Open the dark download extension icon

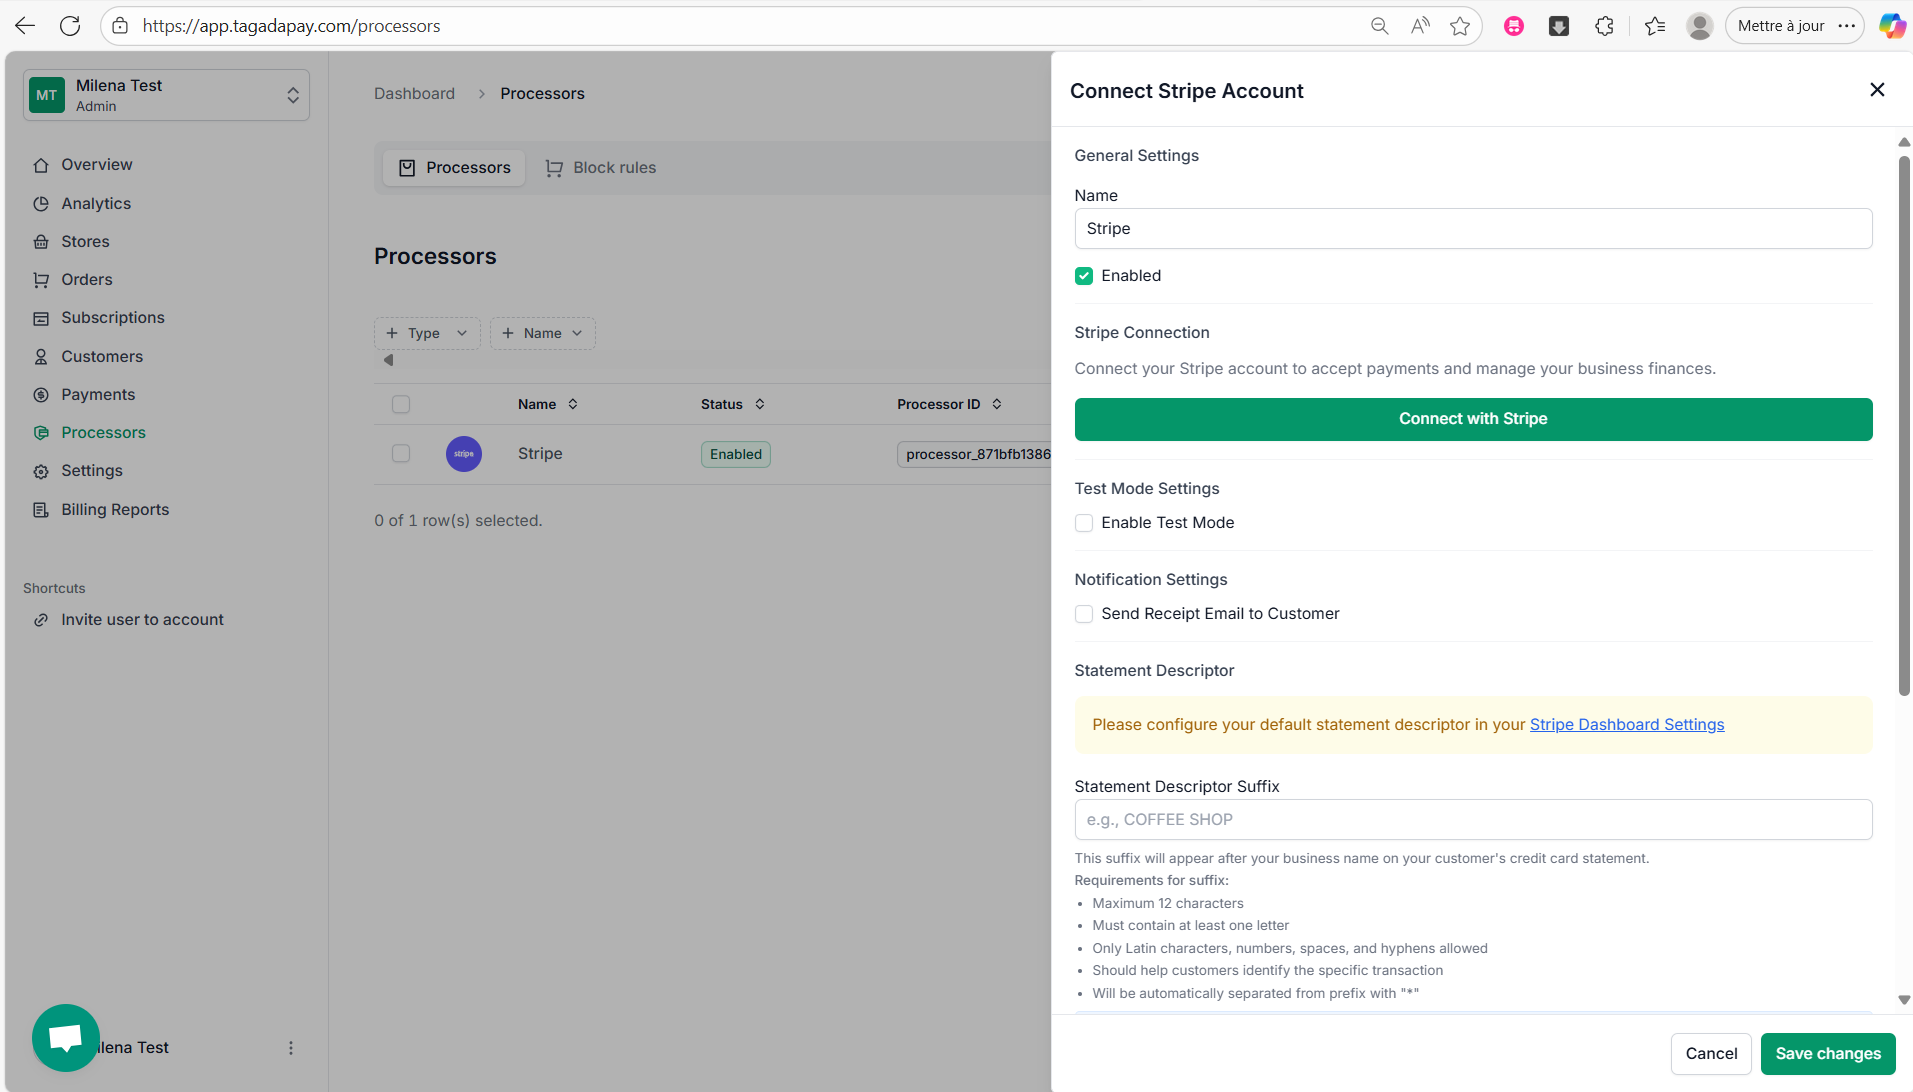pos(1559,26)
